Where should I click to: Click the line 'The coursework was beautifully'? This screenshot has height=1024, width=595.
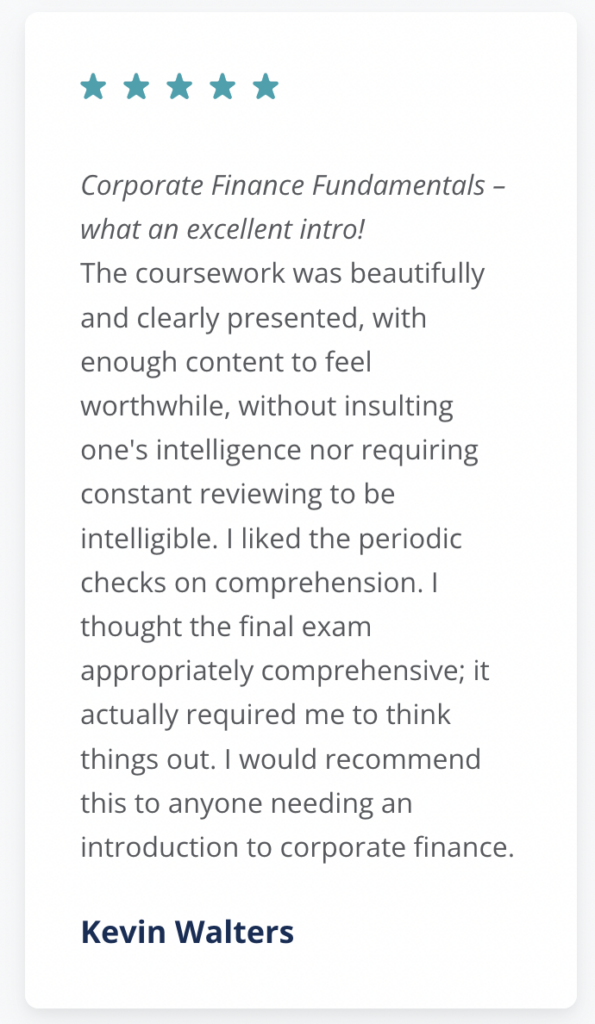(283, 274)
